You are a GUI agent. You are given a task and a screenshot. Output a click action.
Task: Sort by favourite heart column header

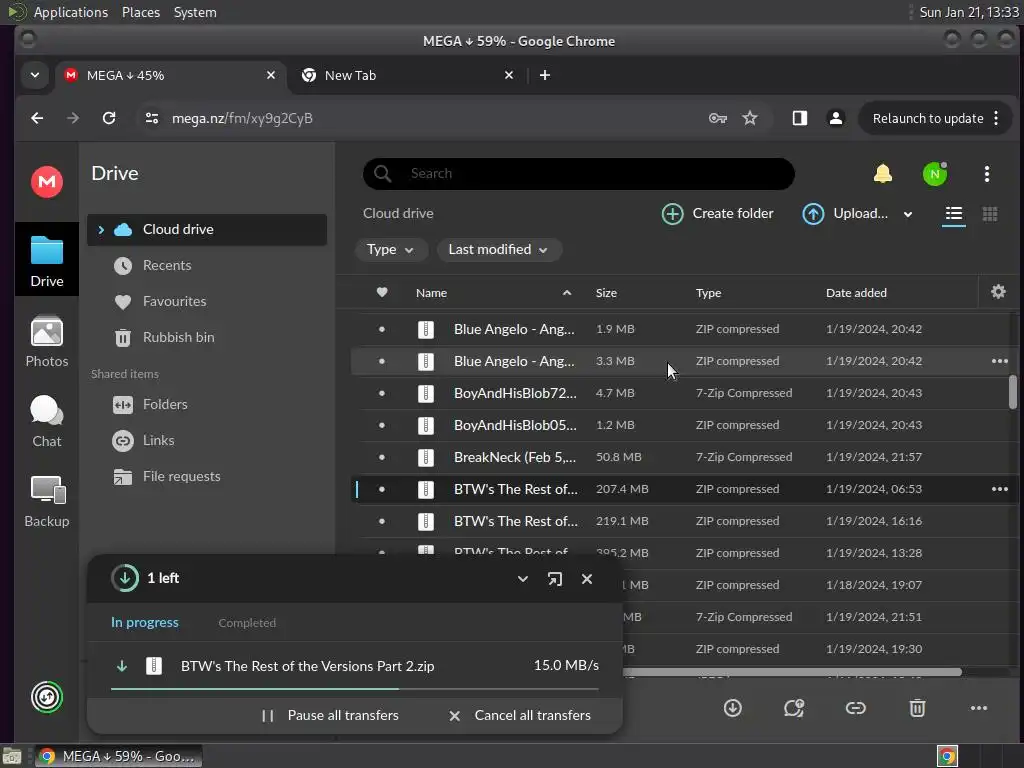[382, 293]
